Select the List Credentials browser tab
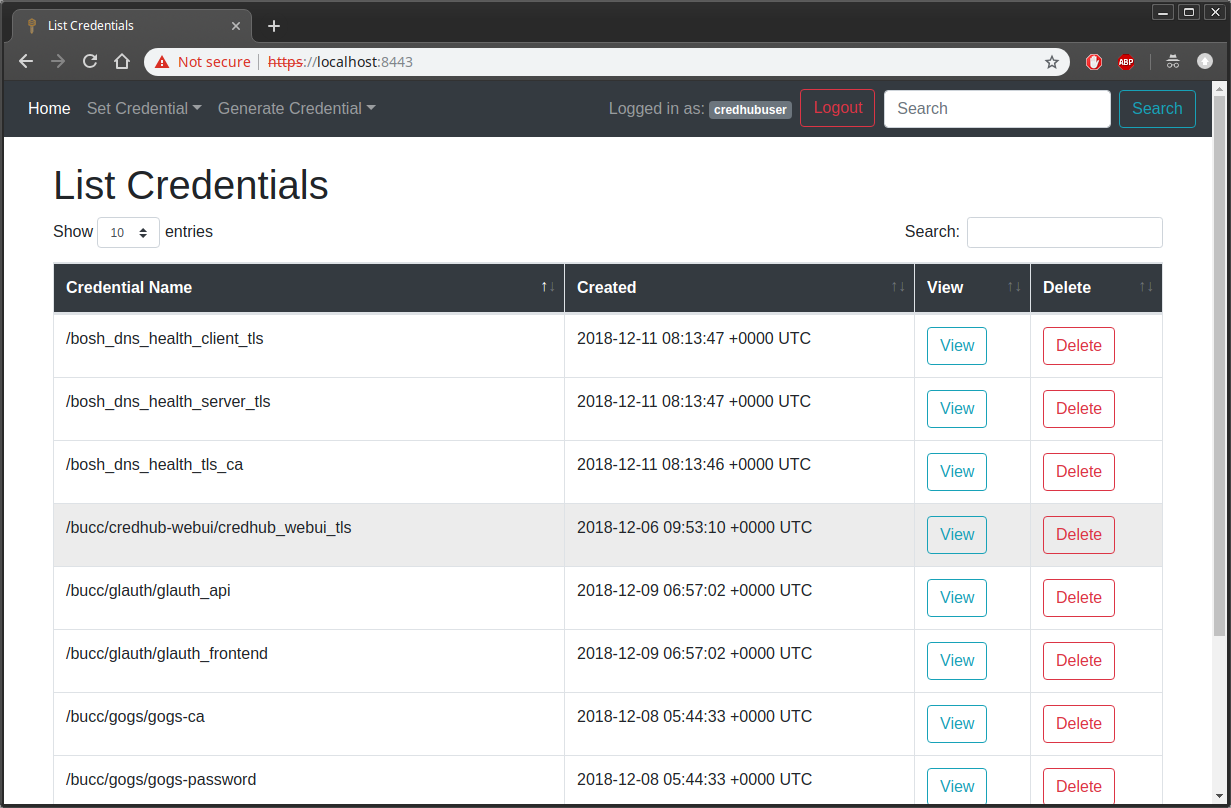 133,26
